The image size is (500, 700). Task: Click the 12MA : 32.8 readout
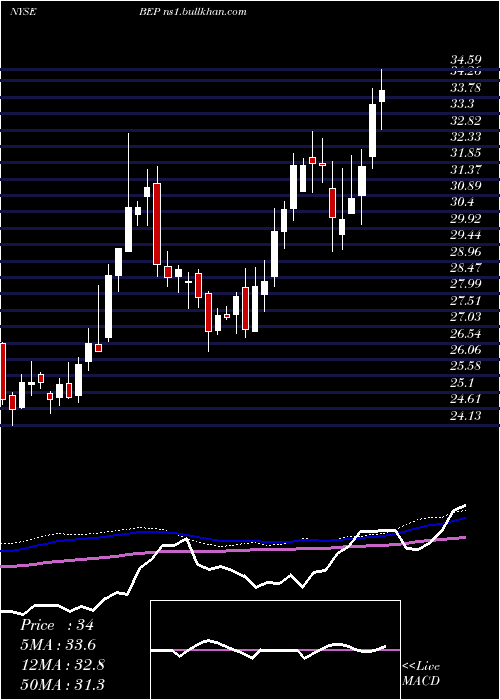tap(62, 665)
